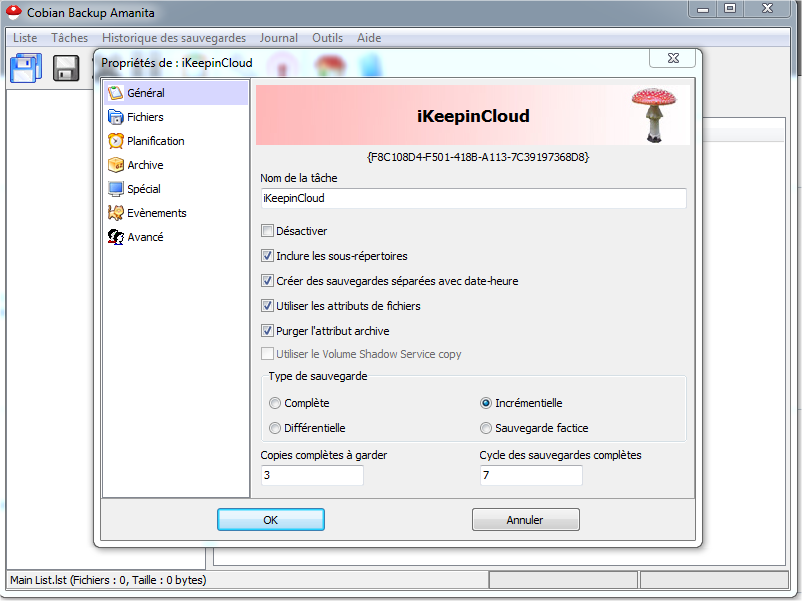Viewport: 802px width, 601px height.
Task: Toggle Utiliser le Volume Shadow Service copy
Action: click(267, 354)
